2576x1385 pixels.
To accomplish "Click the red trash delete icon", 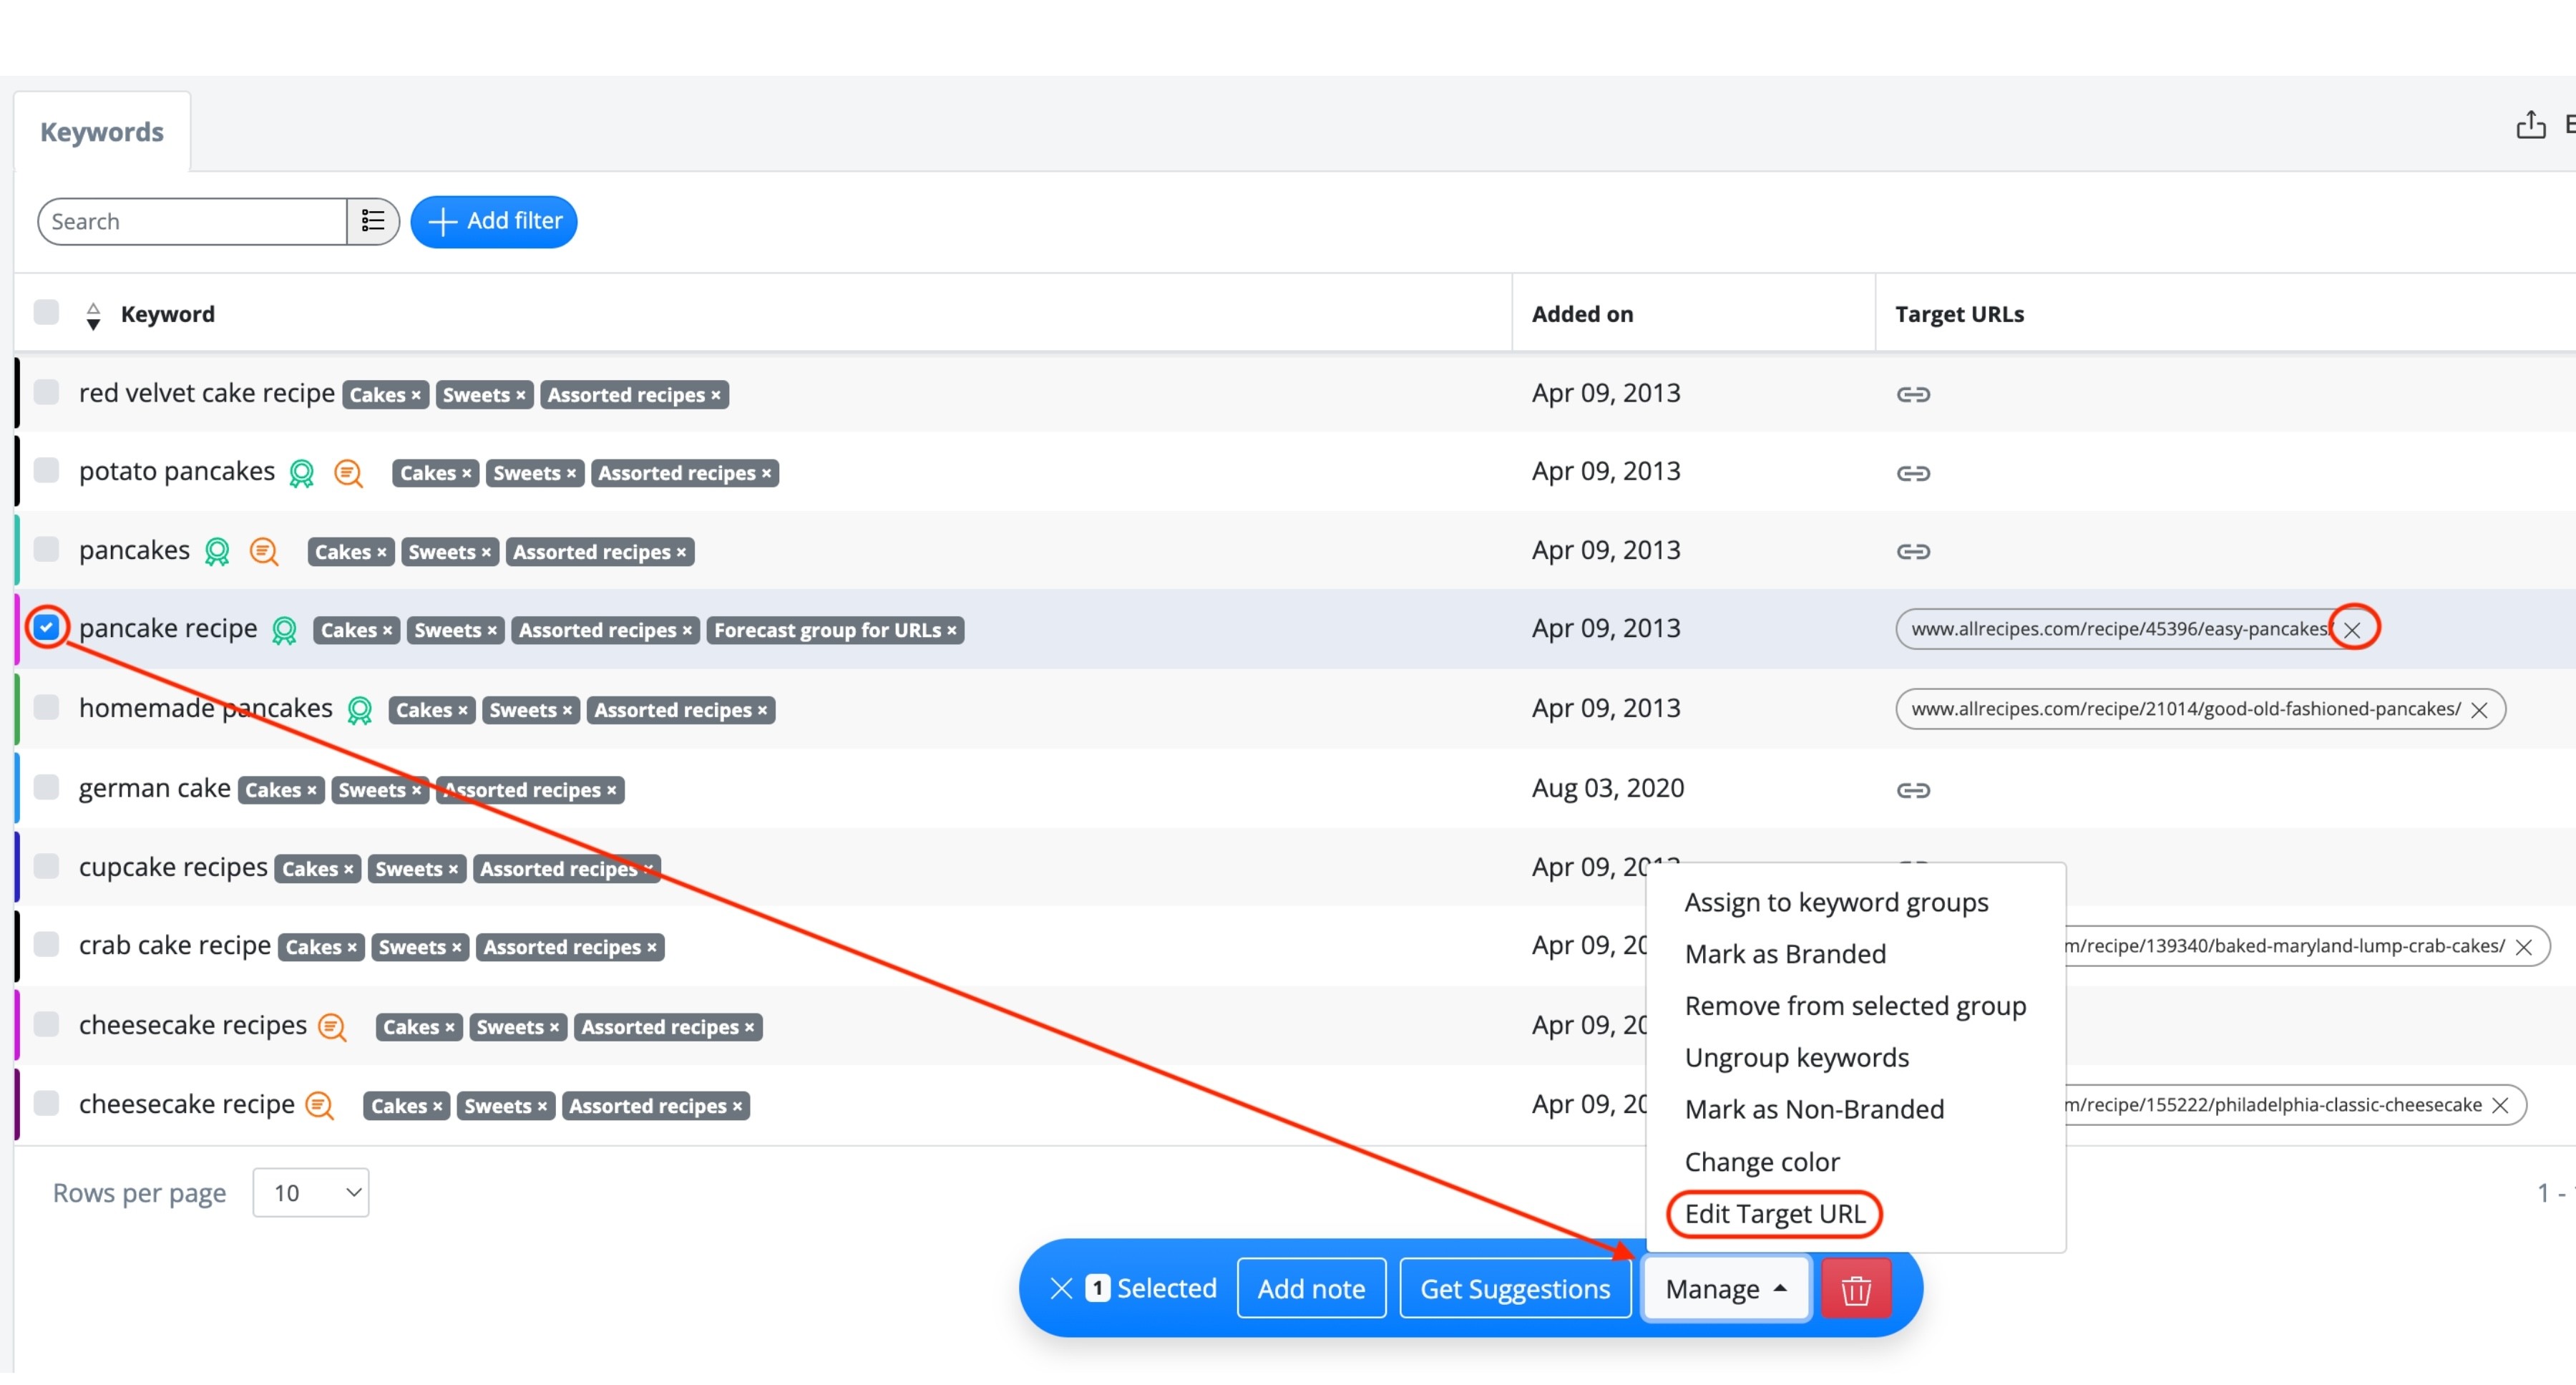I will [x=1856, y=1289].
